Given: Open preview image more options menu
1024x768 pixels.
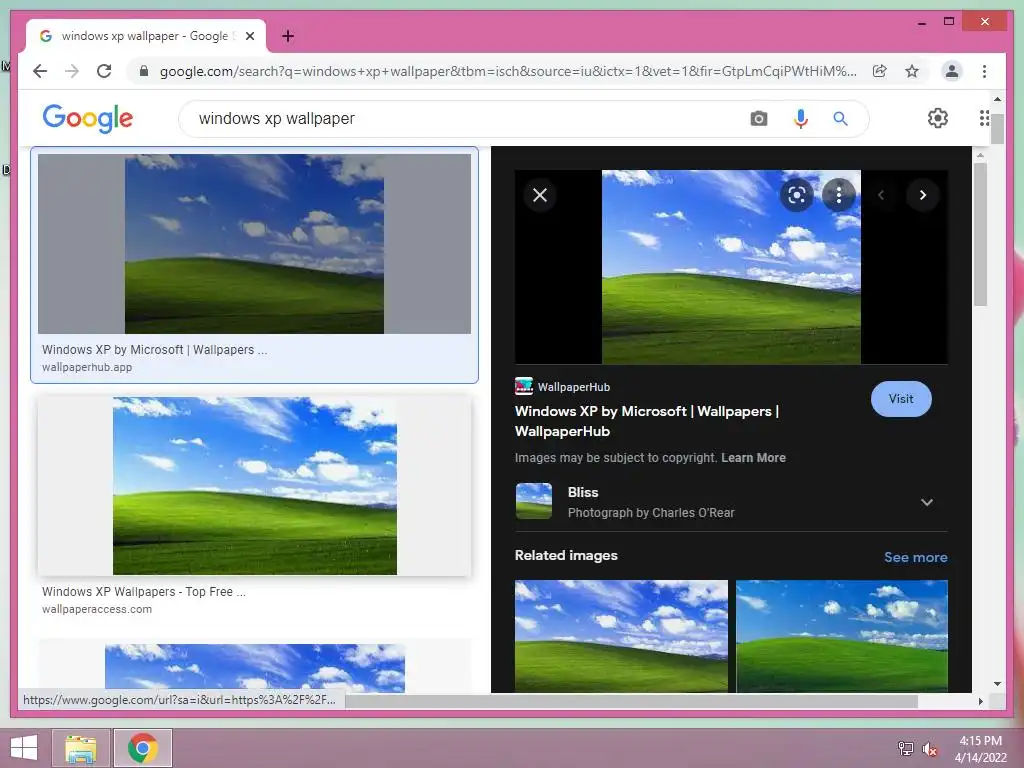Looking at the screenshot, I should (x=839, y=195).
